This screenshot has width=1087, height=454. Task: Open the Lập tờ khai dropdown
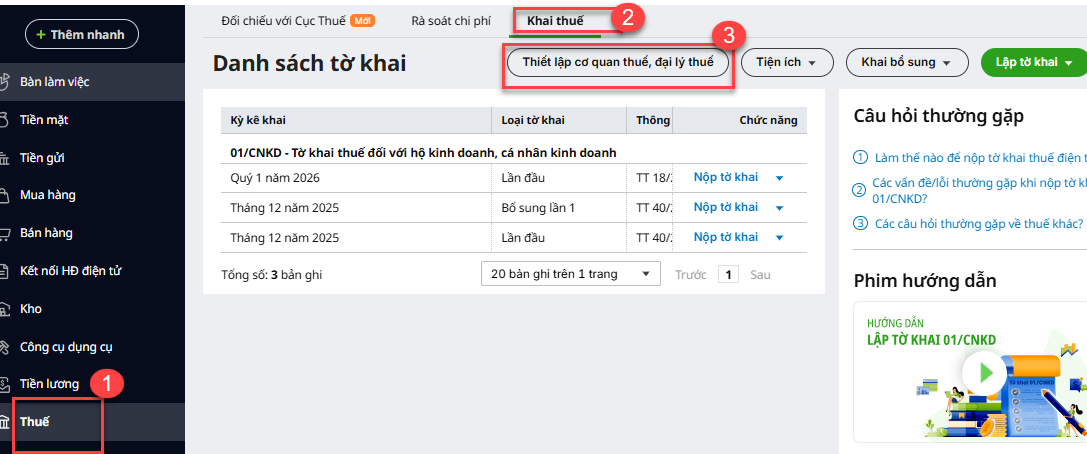tap(1033, 62)
